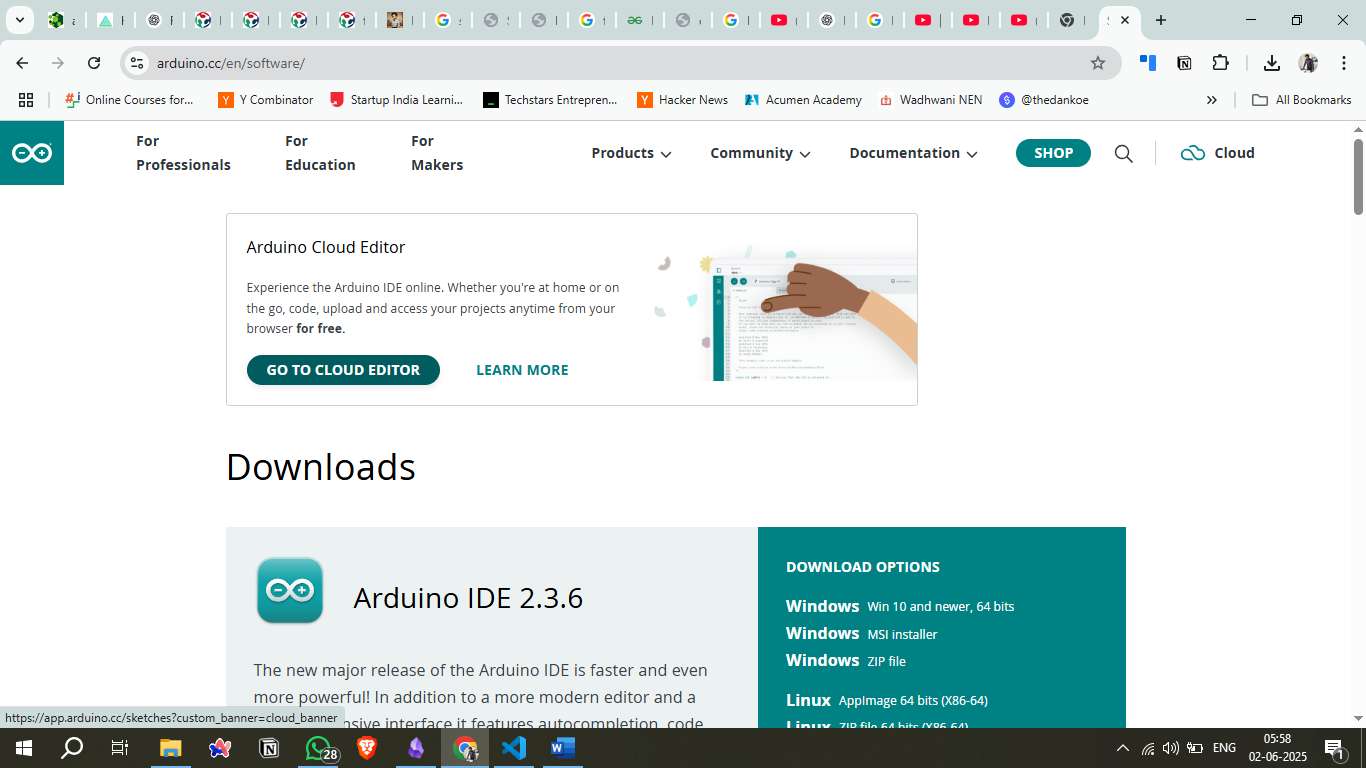Download the Windows ZIP file
Viewport: 1366px width, 768px height.
click(x=846, y=660)
